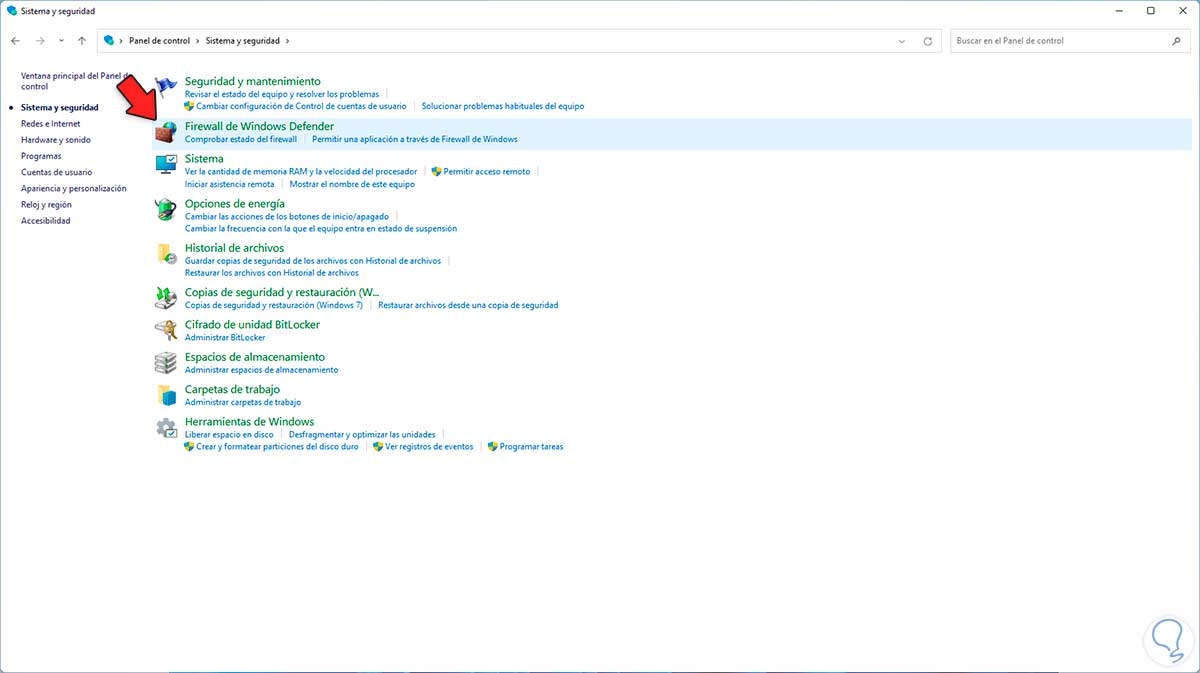1200x673 pixels.
Task: Click the search magnifier icon
Action: [x=1176, y=41]
